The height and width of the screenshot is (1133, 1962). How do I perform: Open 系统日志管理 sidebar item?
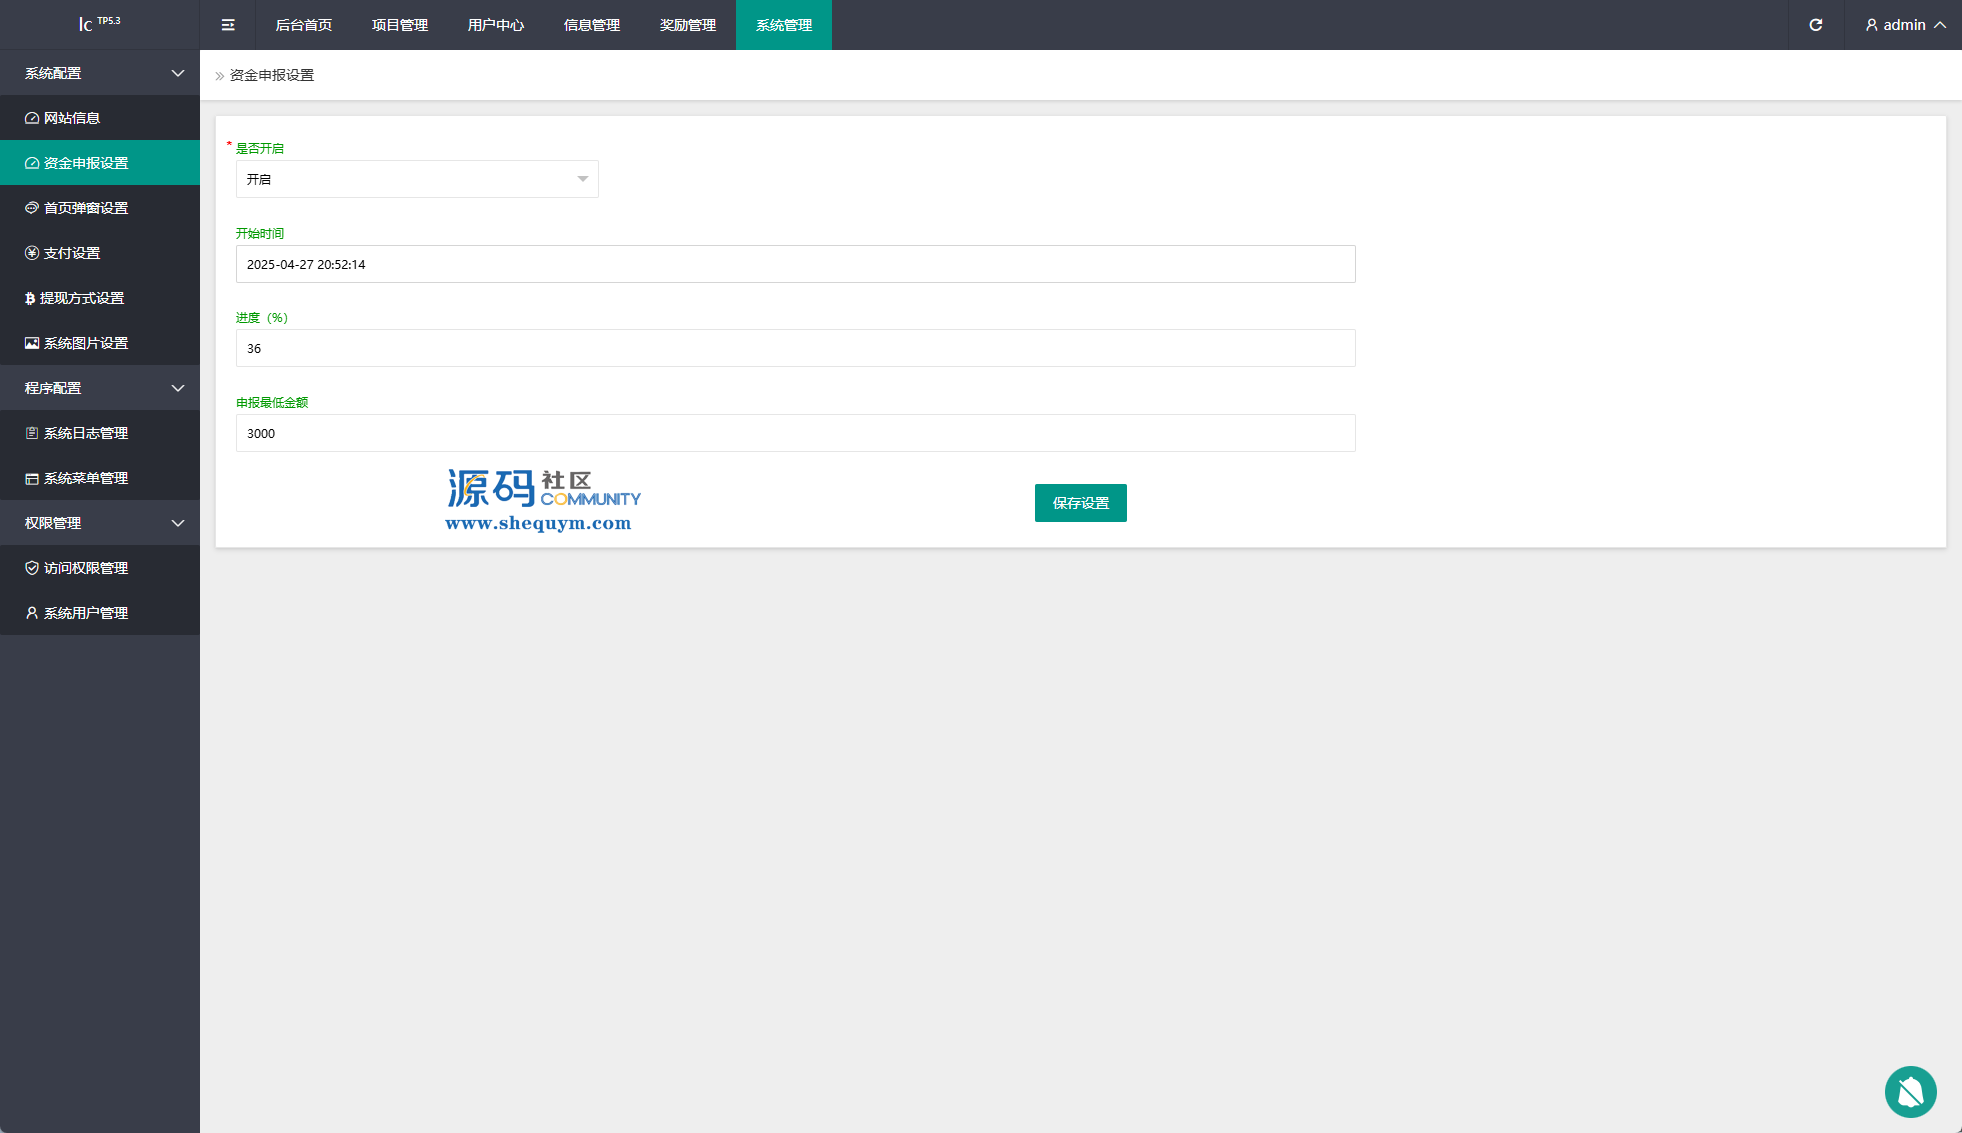tap(86, 433)
